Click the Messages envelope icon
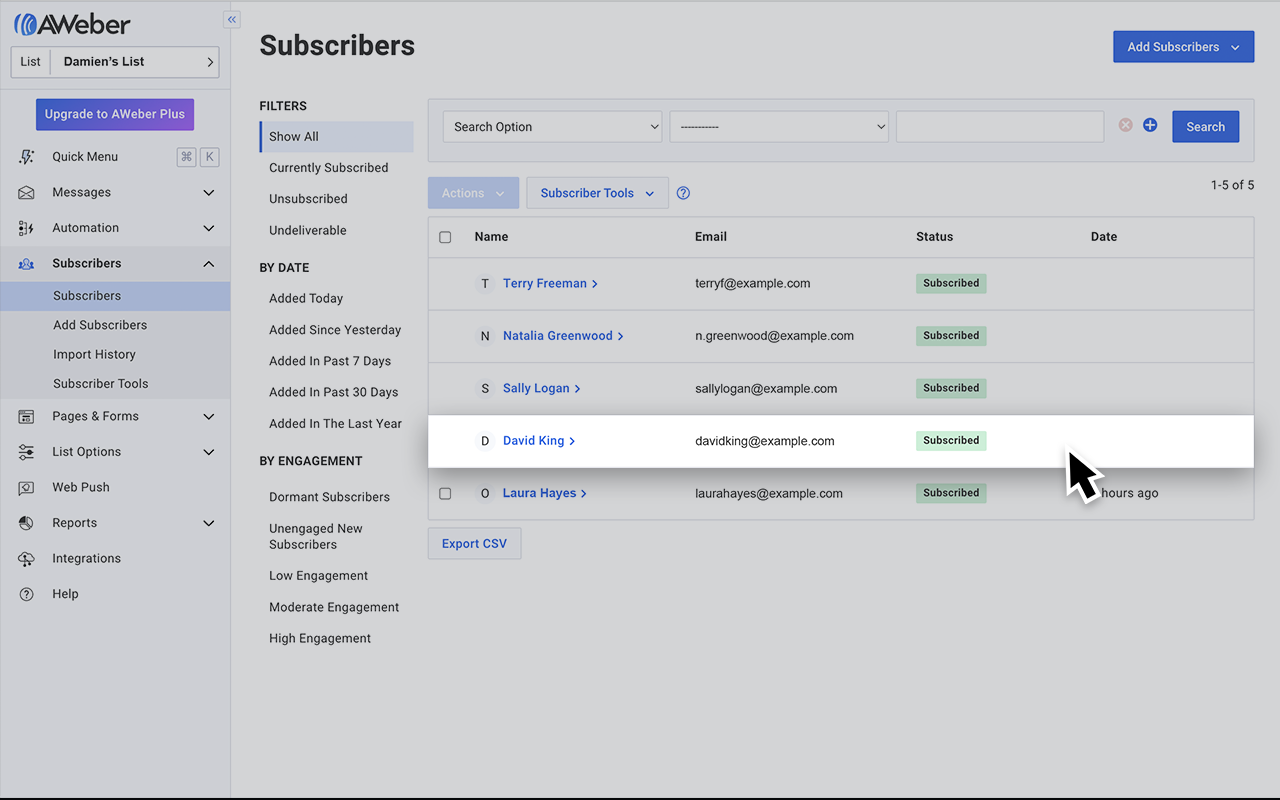This screenshot has width=1280, height=800. [27, 193]
